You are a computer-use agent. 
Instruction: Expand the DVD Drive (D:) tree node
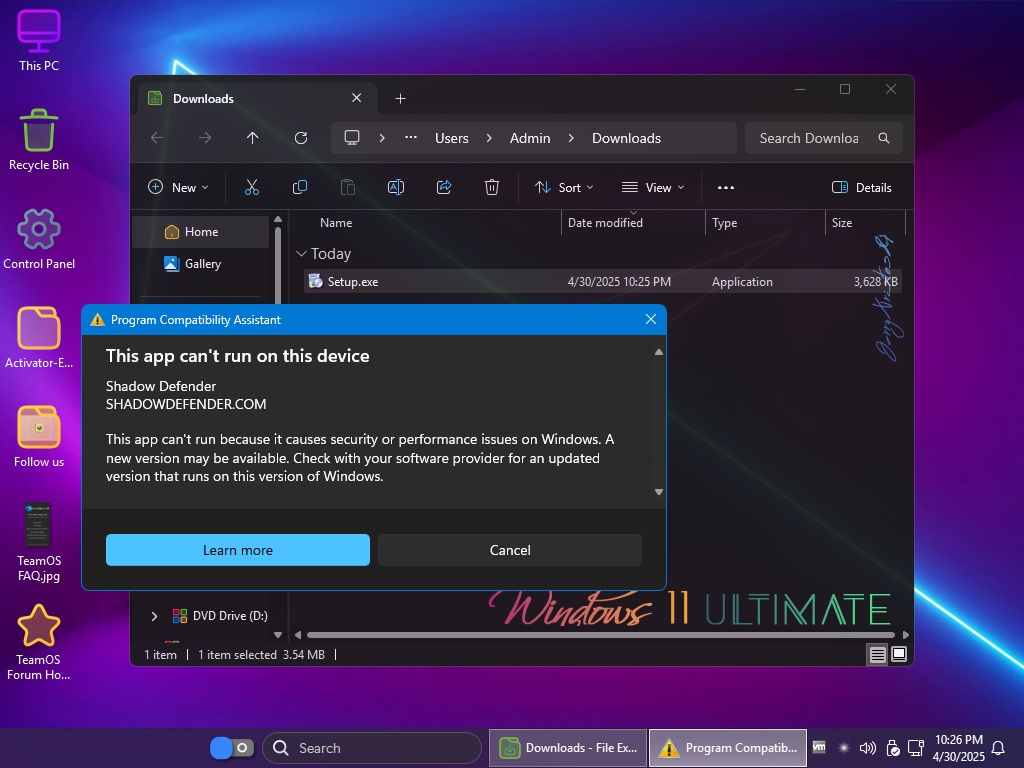tap(154, 616)
